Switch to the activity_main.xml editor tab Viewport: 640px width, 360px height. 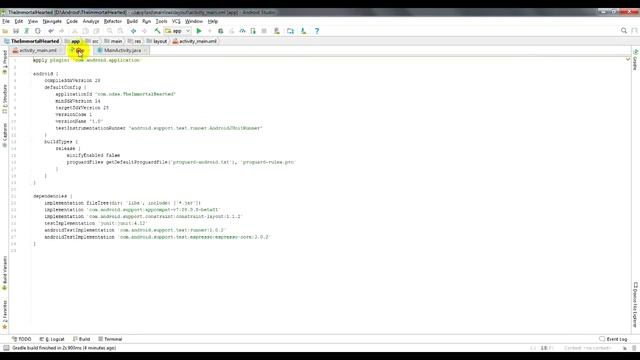pos(38,51)
